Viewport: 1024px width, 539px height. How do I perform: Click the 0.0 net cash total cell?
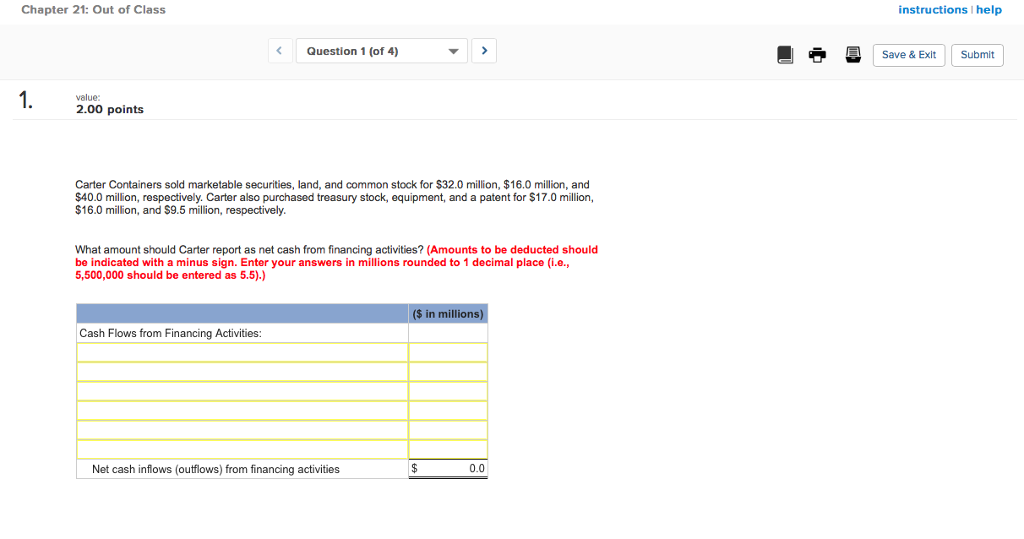(x=448, y=468)
